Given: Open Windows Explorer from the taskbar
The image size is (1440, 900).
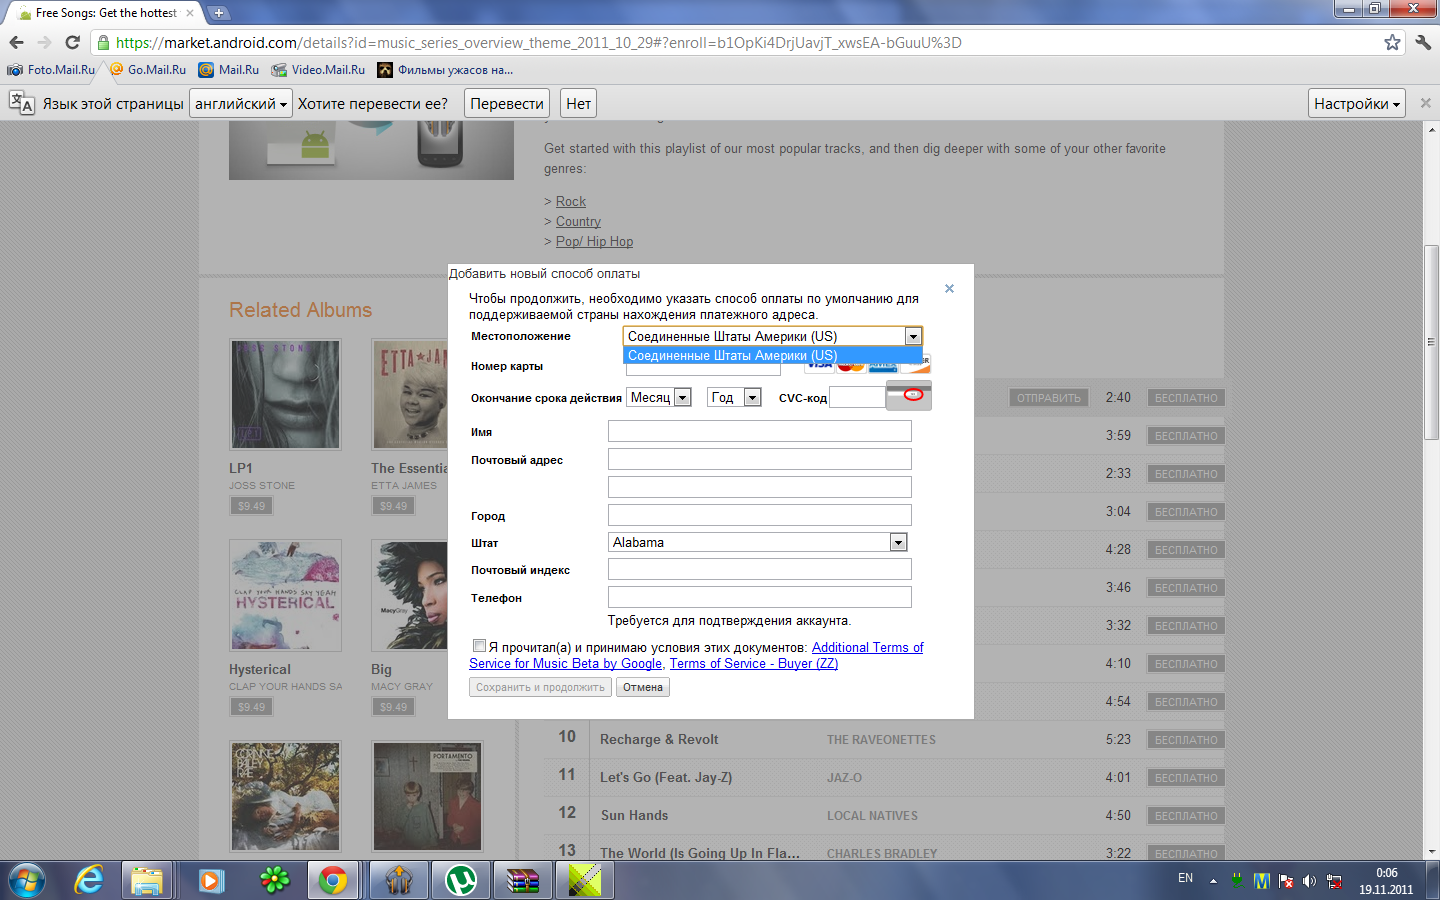Looking at the screenshot, I should point(147,880).
